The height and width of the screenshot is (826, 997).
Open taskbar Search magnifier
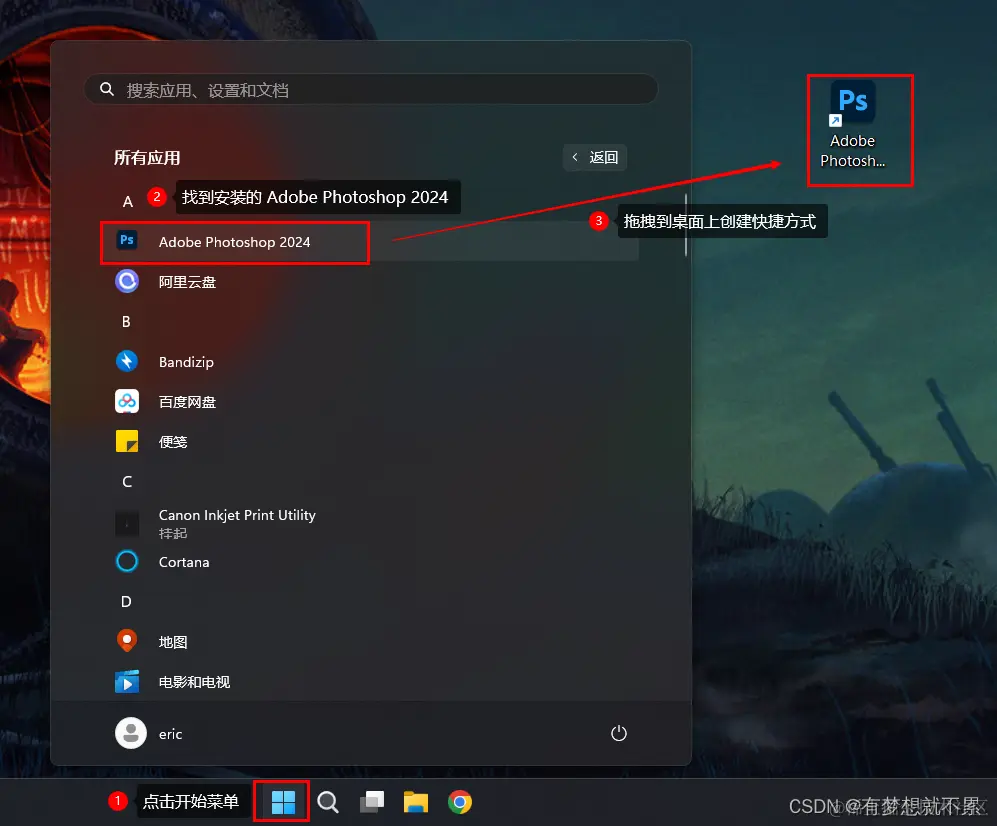point(328,802)
